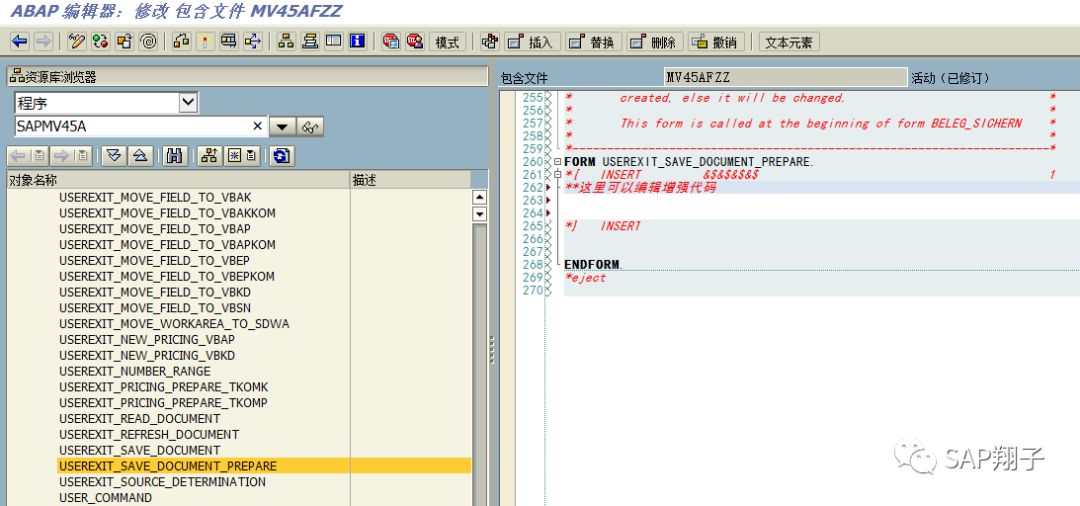Collapse all nodes with double up arrows
The height and width of the screenshot is (506, 1080).
(139, 156)
